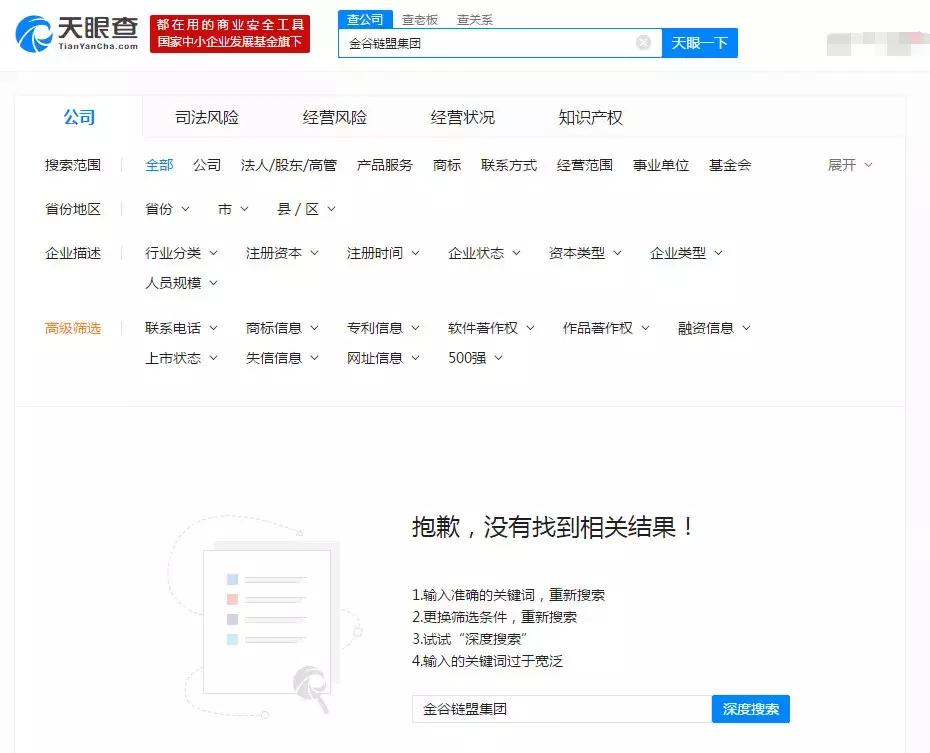Click the 天眼一下 search button
Screen dimensions: 930x753
(699, 42)
